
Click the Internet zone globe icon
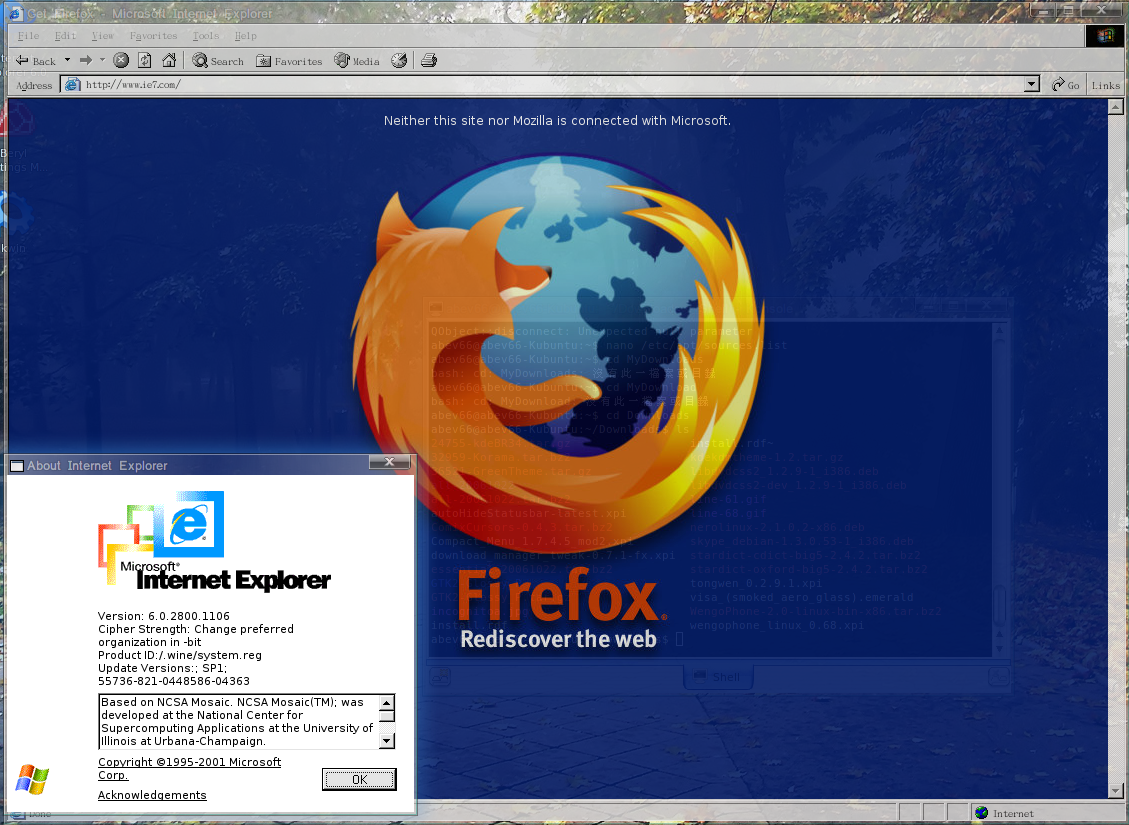[981, 813]
